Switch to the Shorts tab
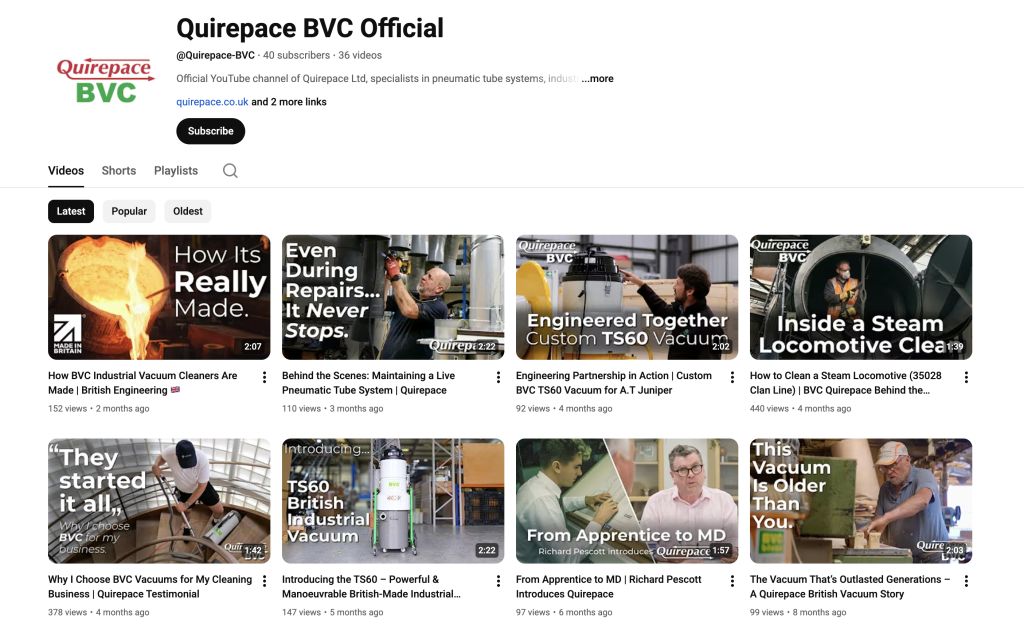This screenshot has height=635, width=1024. click(118, 170)
